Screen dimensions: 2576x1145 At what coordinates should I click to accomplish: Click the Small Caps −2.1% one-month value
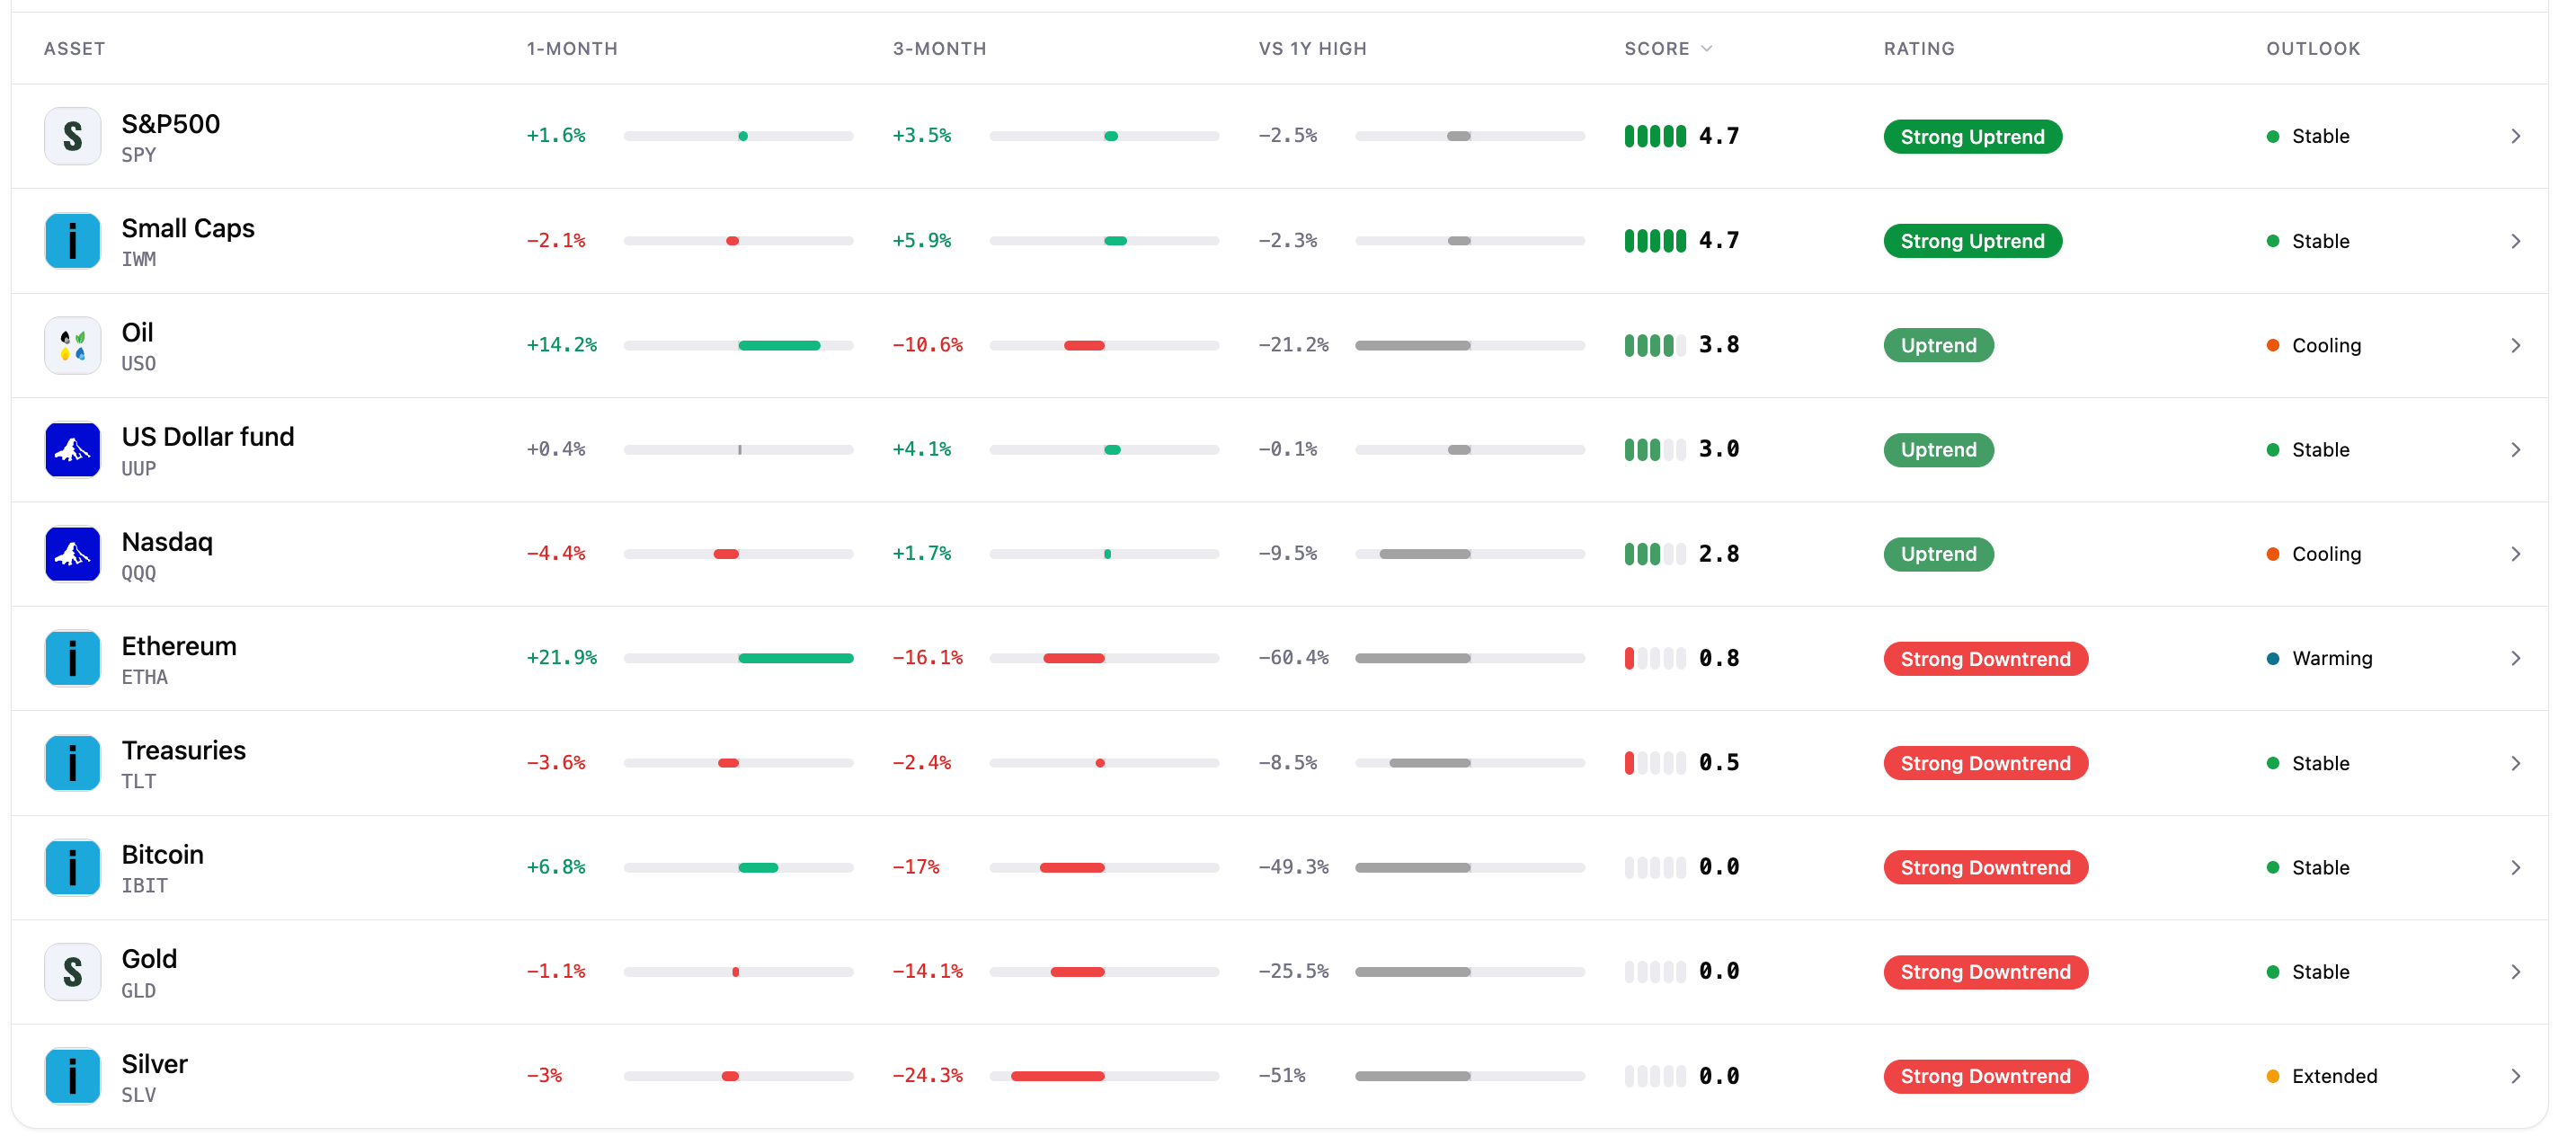[556, 241]
